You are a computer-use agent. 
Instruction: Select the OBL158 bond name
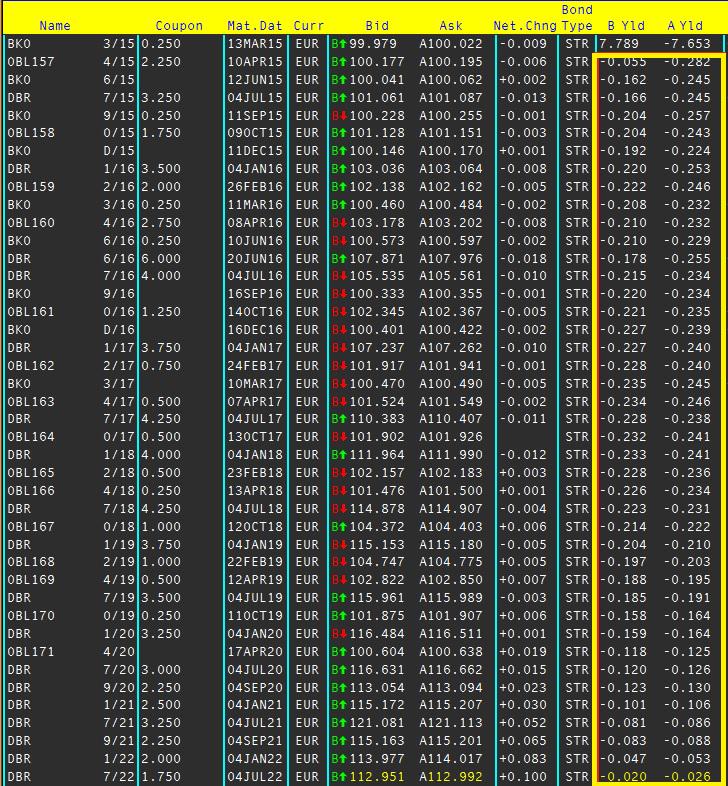coord(31,133)
